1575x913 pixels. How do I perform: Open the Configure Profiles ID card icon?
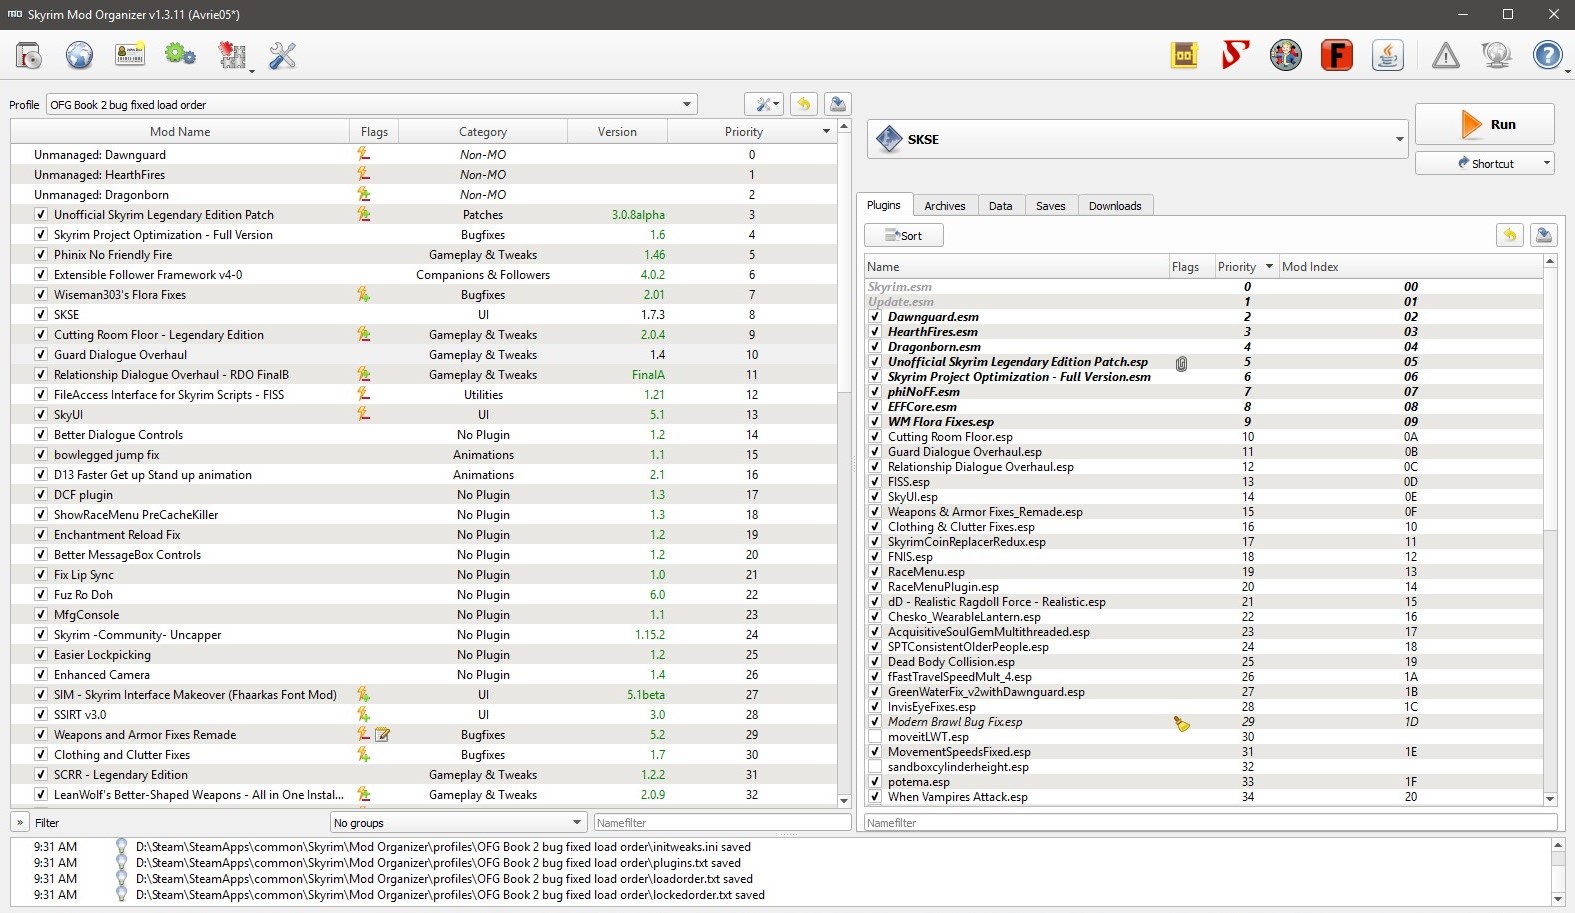click(x=130, y=55)
